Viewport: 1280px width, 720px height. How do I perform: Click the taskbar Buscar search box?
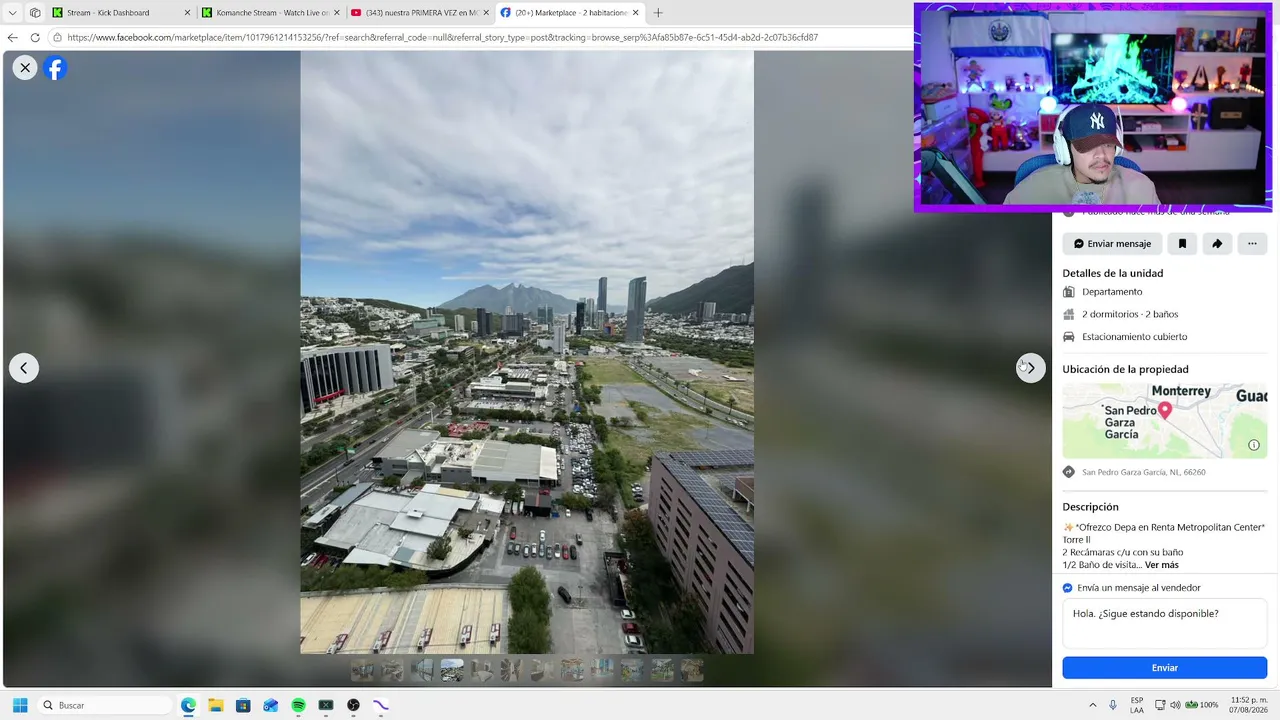[105, 705]
